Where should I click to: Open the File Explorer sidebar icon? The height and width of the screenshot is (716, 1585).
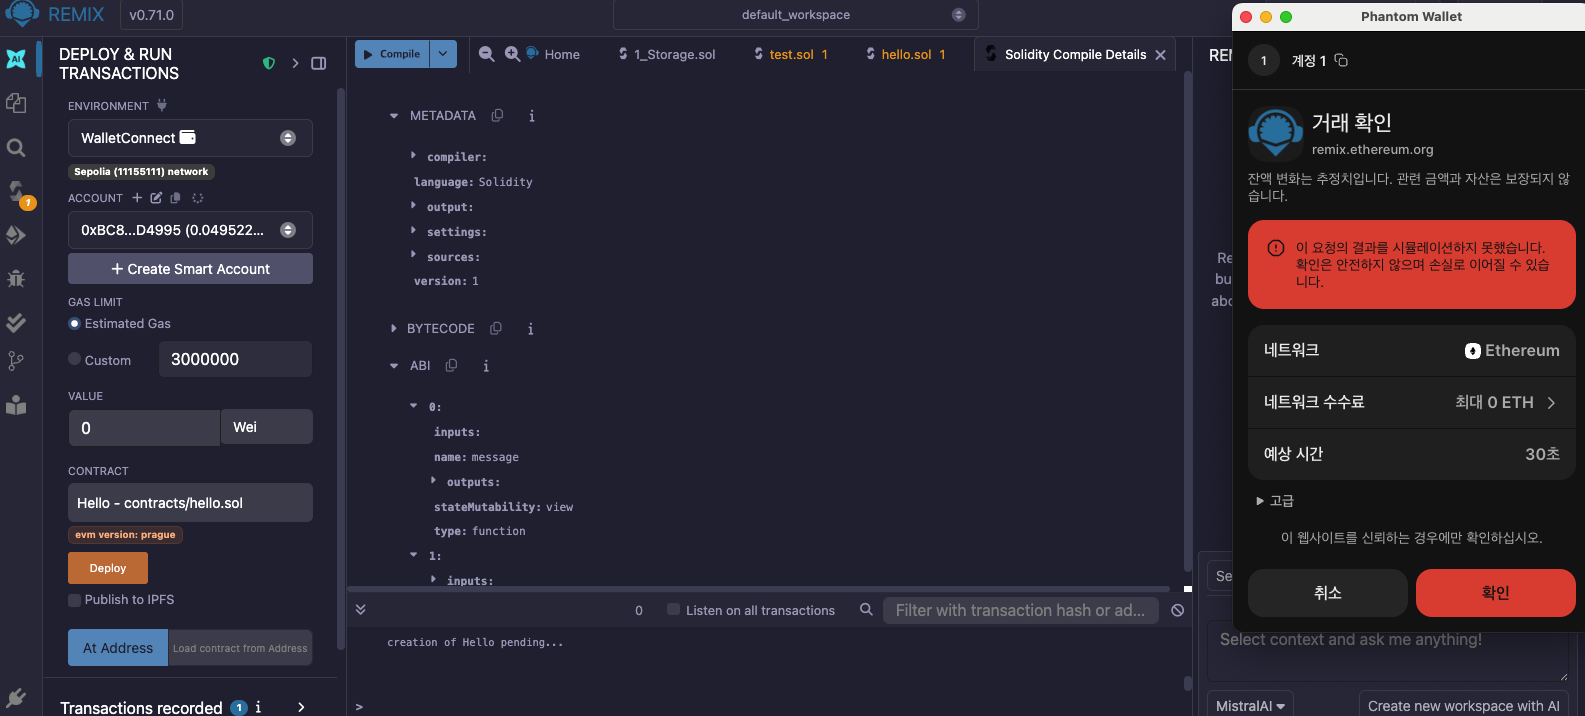click(x=16, y=103)
